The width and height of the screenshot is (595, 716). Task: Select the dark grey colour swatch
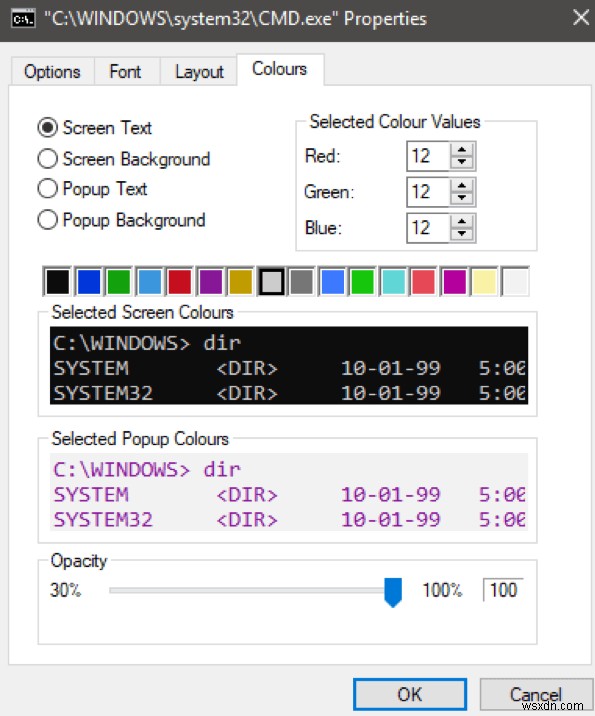(302, 281)
